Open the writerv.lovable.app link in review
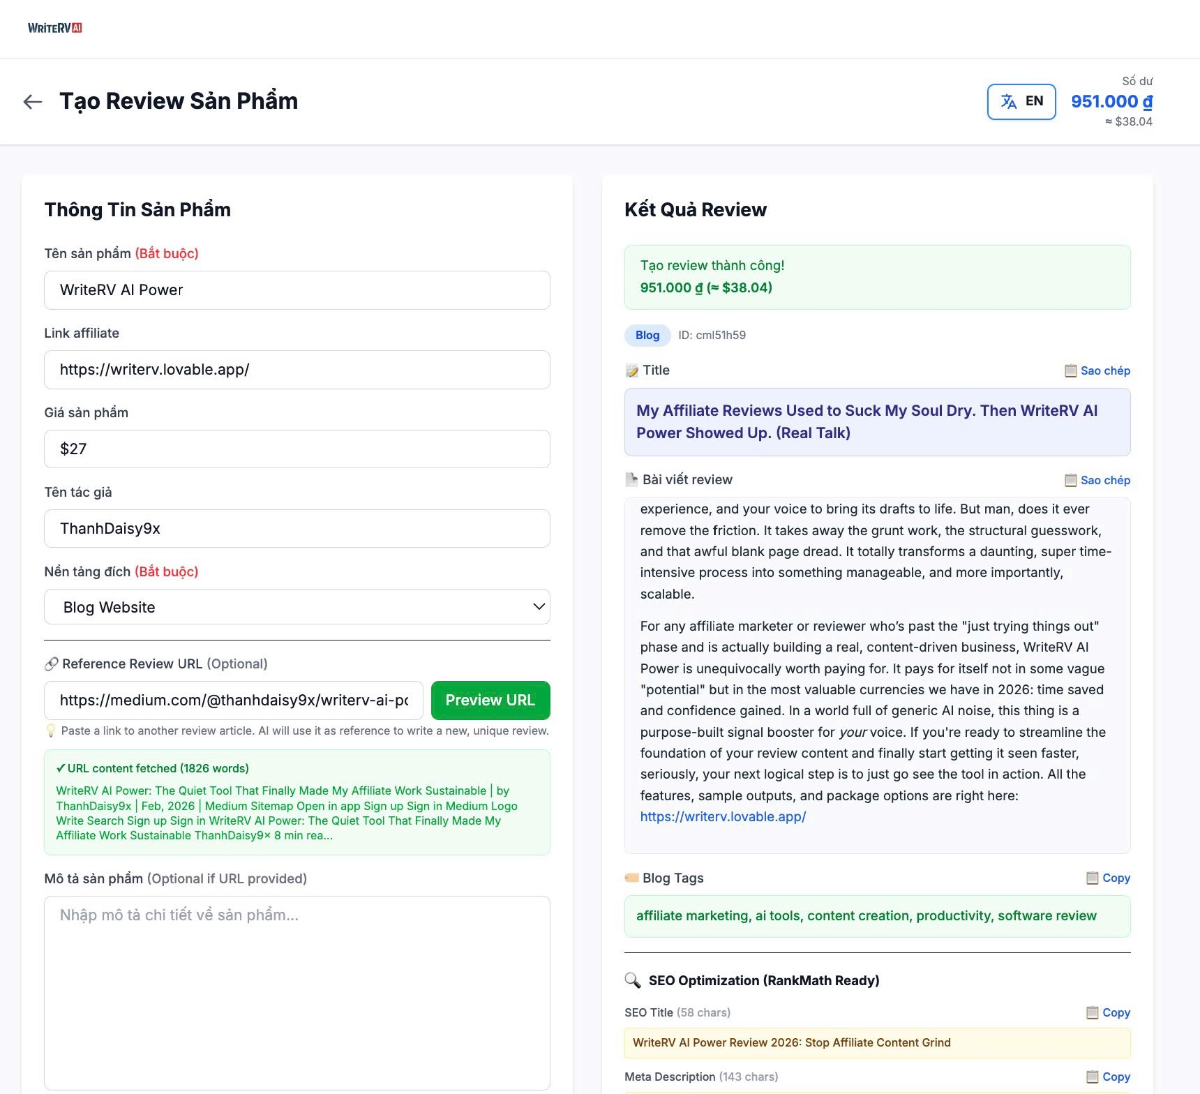The image size is (1200, 1094). click(723, 817)
